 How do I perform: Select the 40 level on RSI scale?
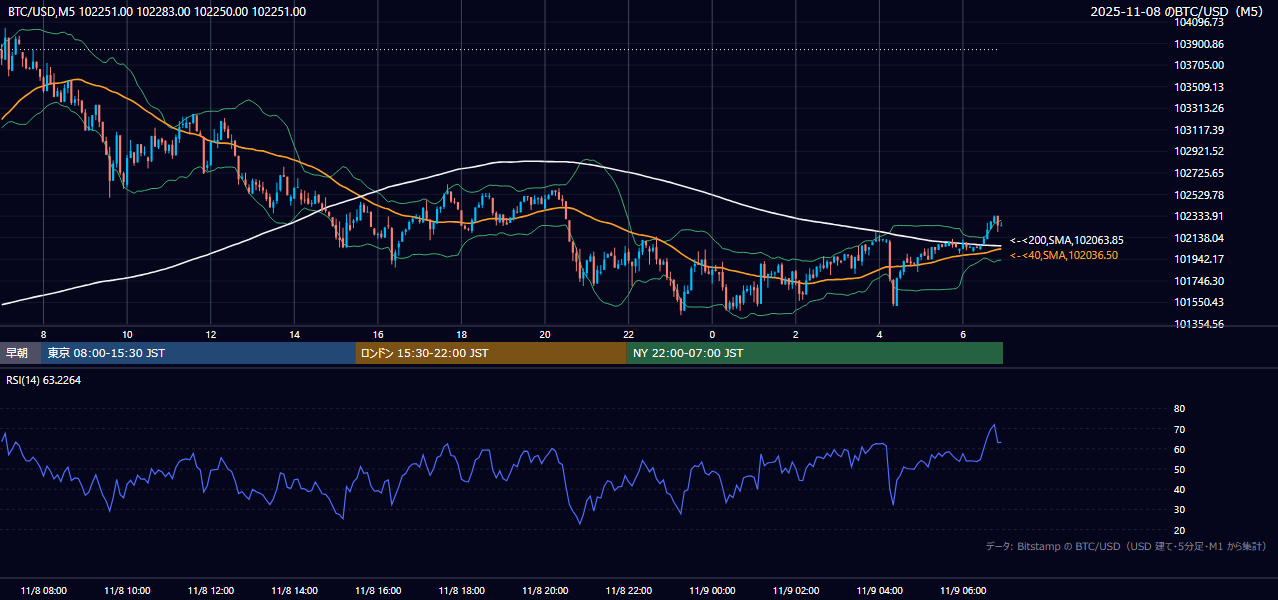(1179, 489)
